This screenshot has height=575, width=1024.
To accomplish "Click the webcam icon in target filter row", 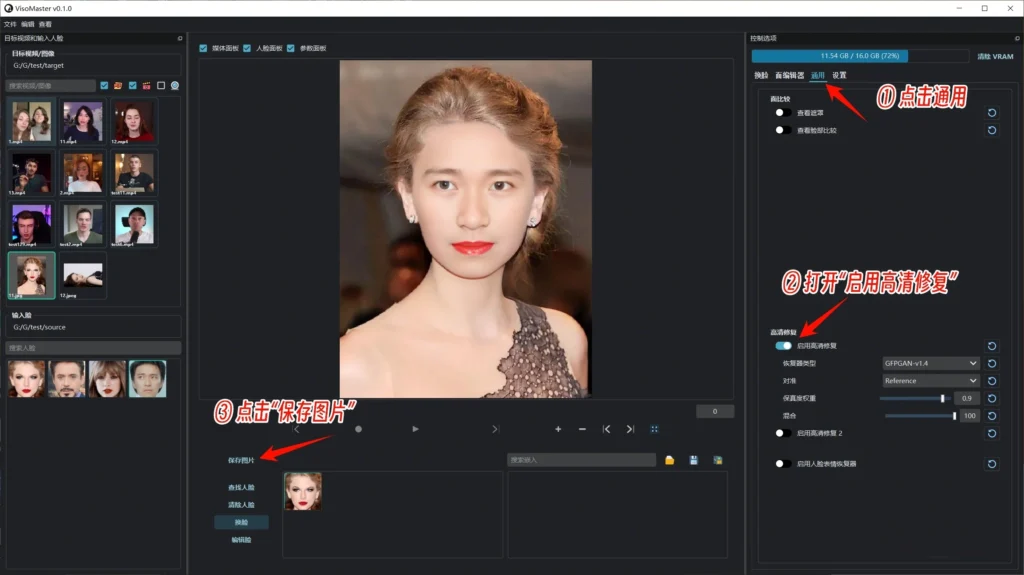I will click(x=175, y=86).
